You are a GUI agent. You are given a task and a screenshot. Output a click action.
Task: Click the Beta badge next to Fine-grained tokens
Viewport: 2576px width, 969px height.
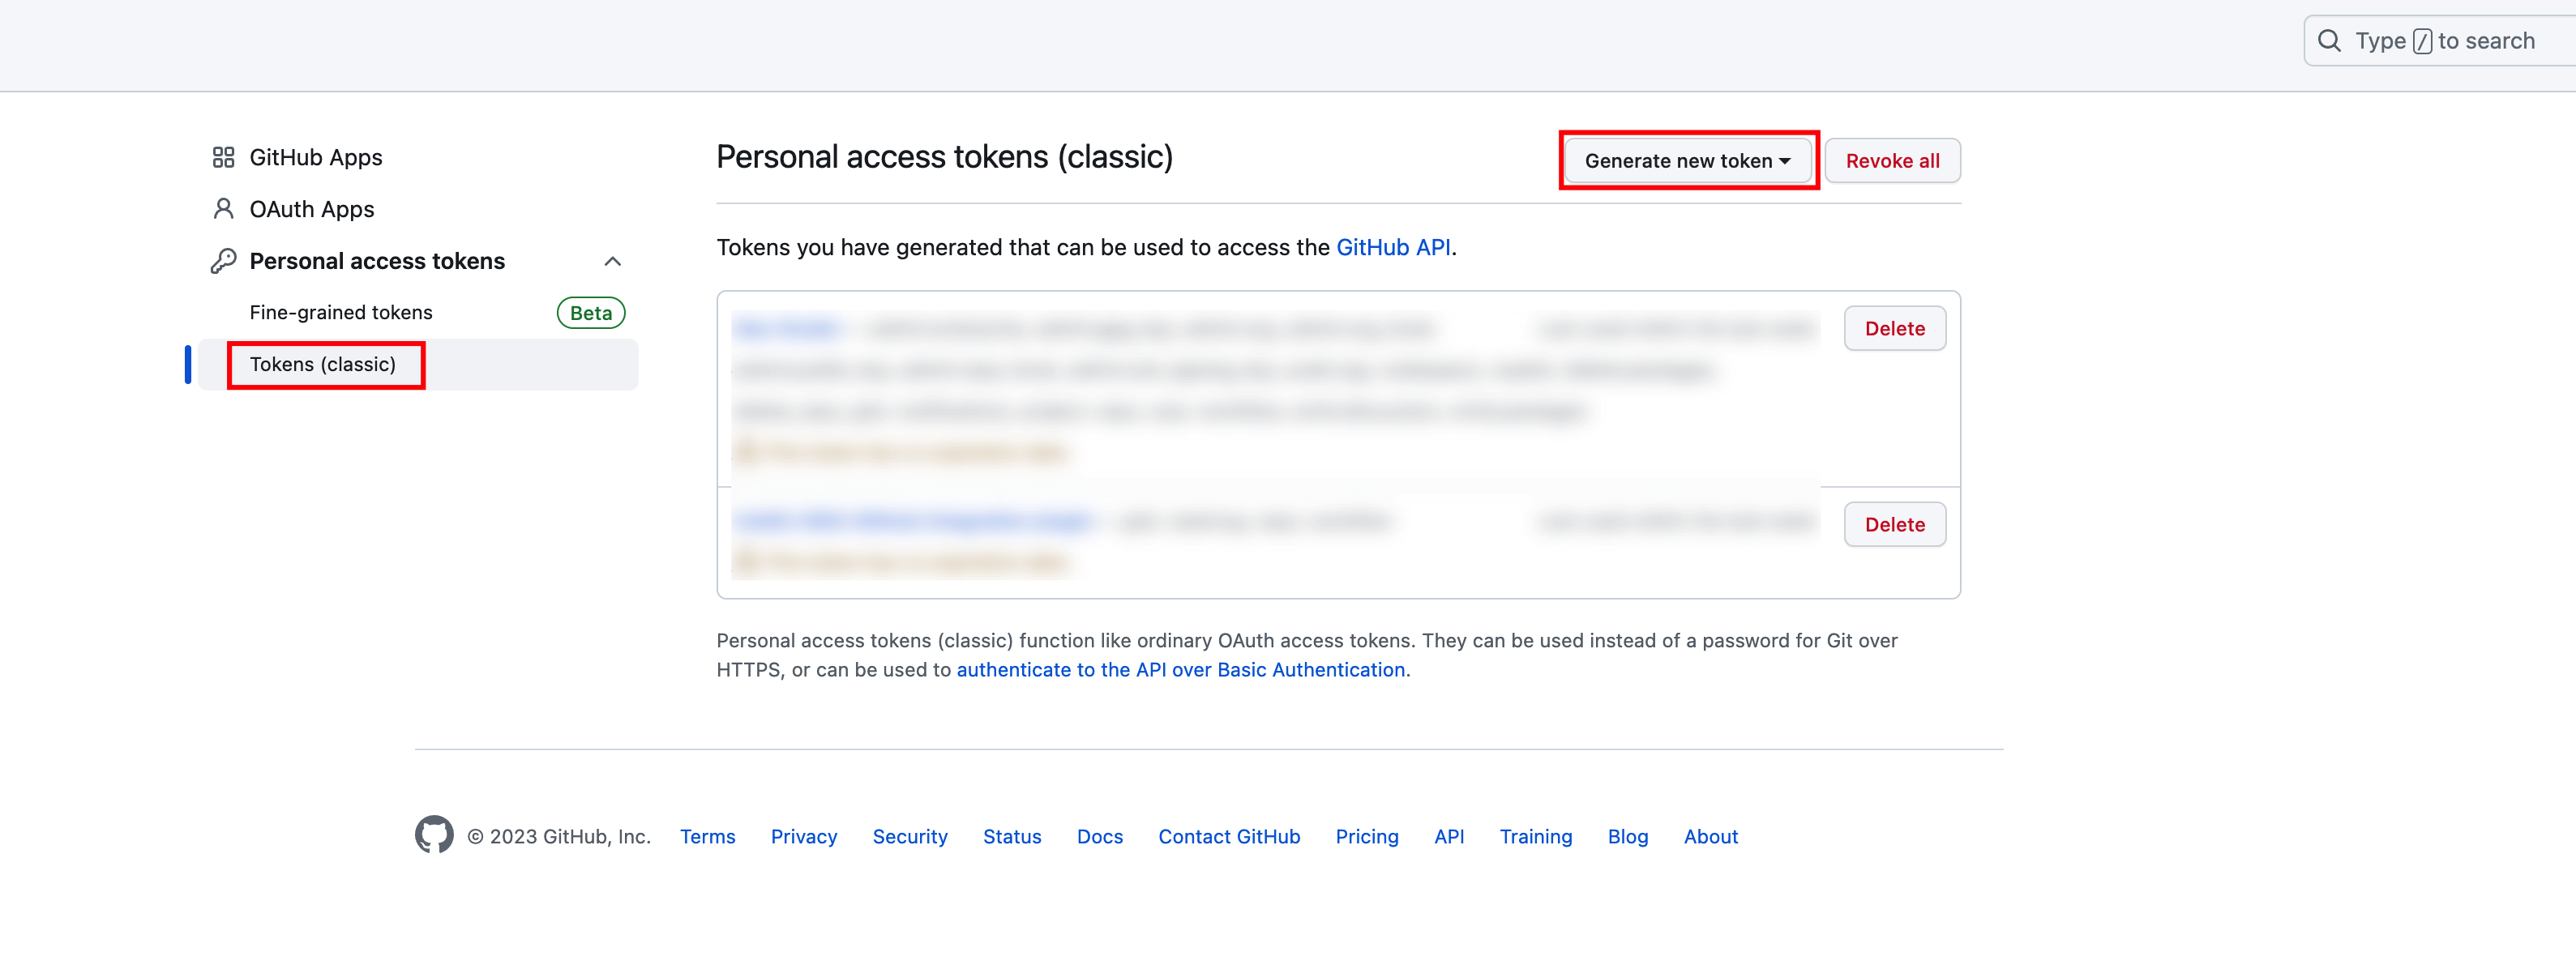(590, 312)
